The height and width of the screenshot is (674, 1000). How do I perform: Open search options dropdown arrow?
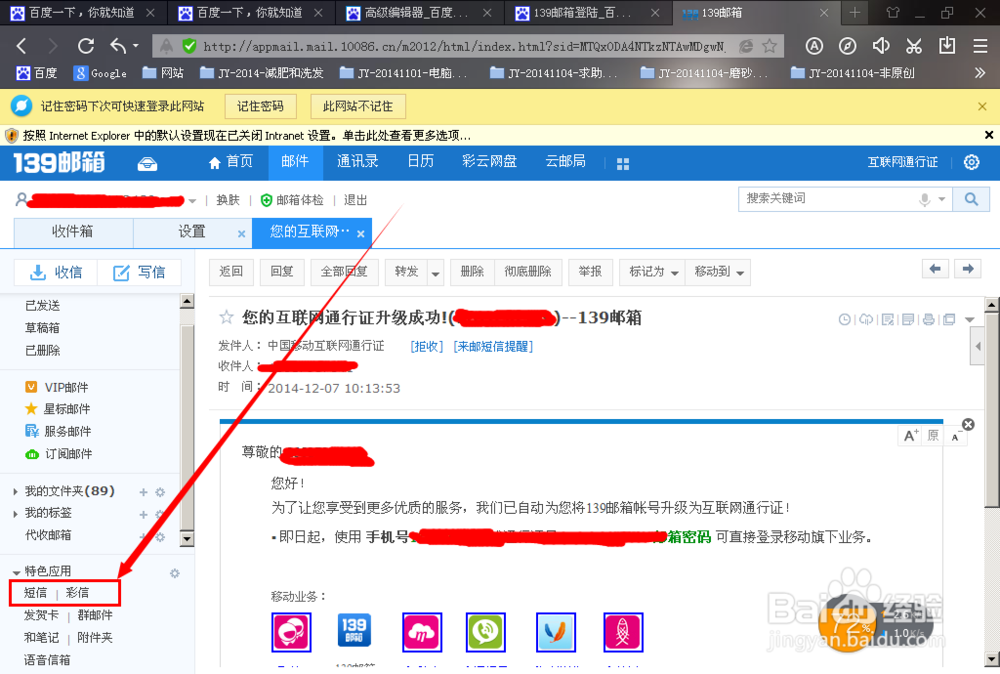click(x=941, y=200)
